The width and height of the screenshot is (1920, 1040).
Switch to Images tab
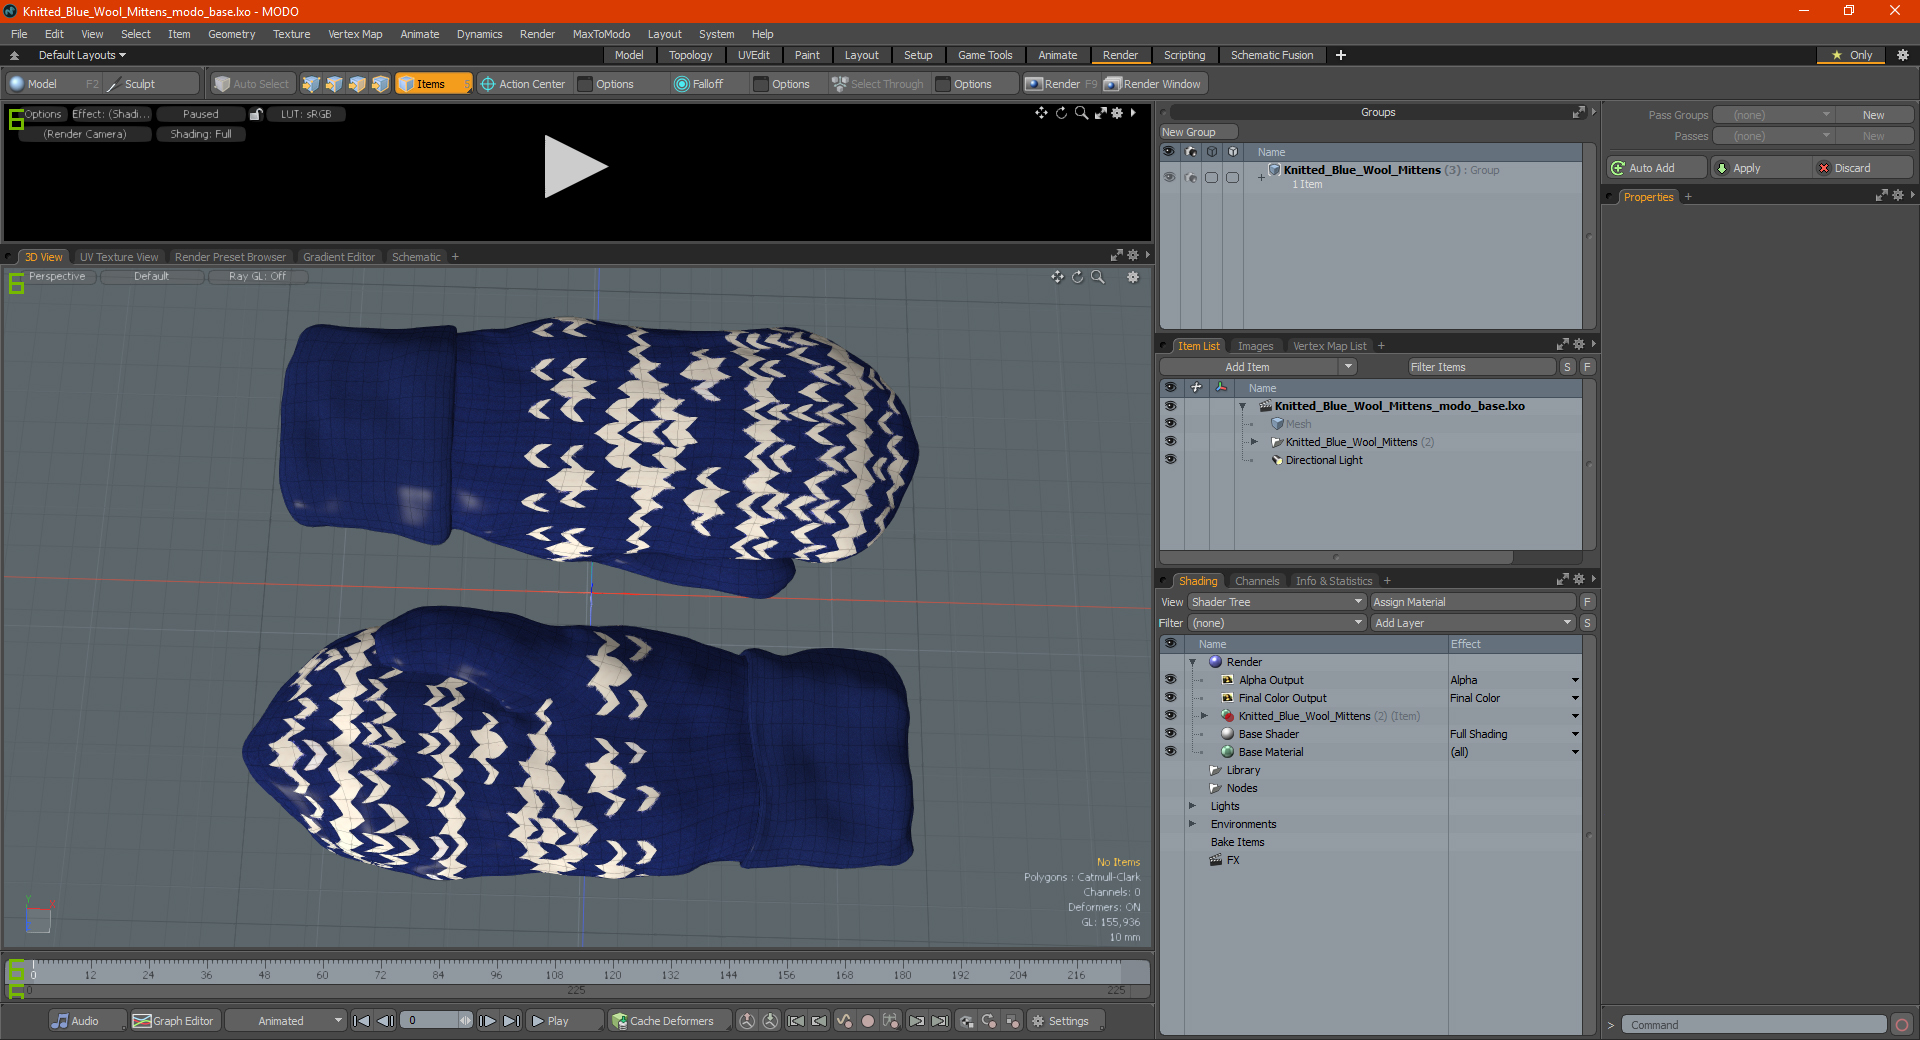[1255, 346]
